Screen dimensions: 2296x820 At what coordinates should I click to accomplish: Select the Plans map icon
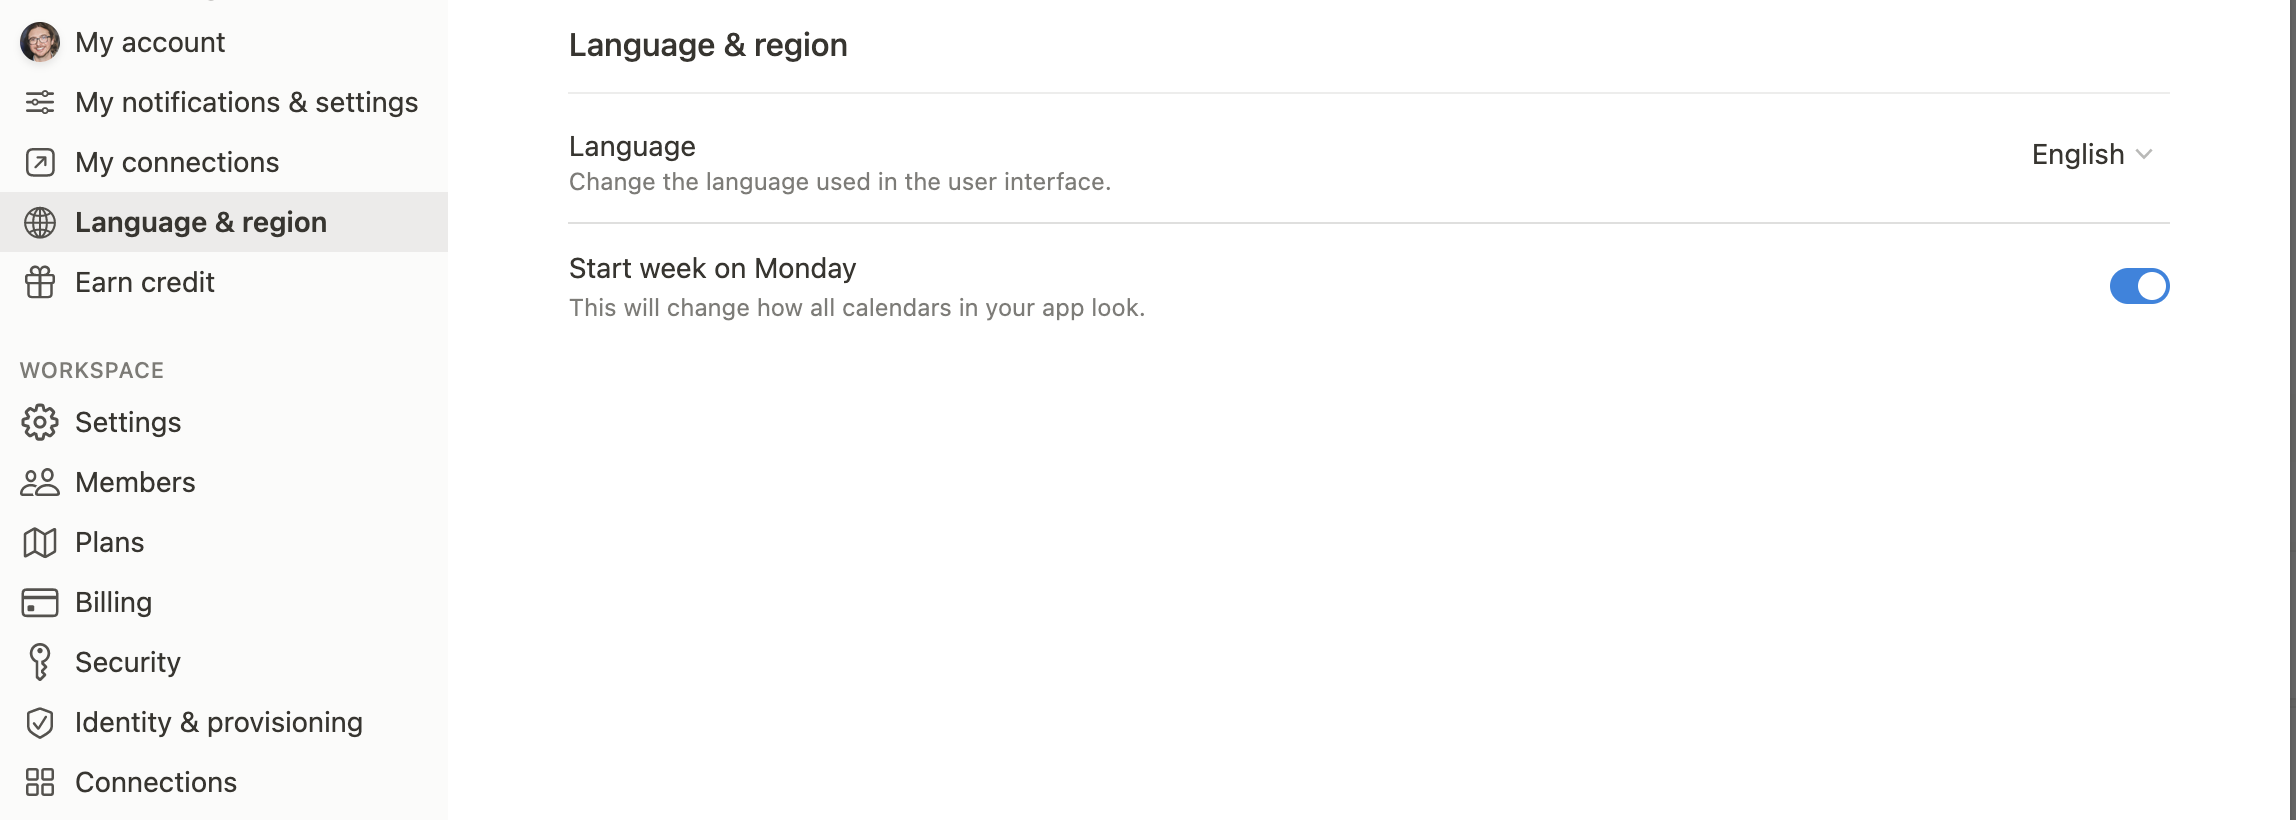coord(40,542)
